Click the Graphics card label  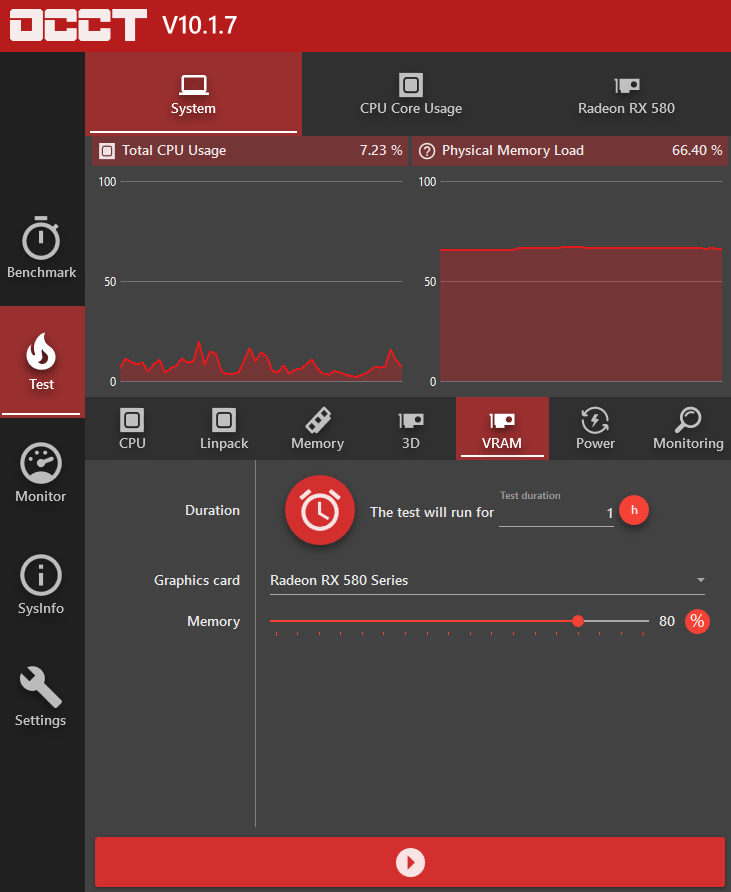197,580
